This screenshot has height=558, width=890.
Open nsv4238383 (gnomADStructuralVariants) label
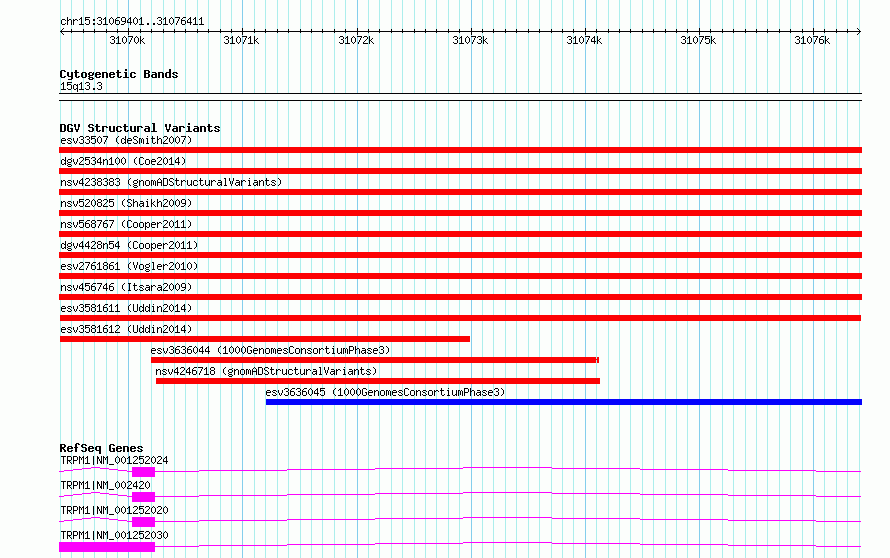click(171, 182)
